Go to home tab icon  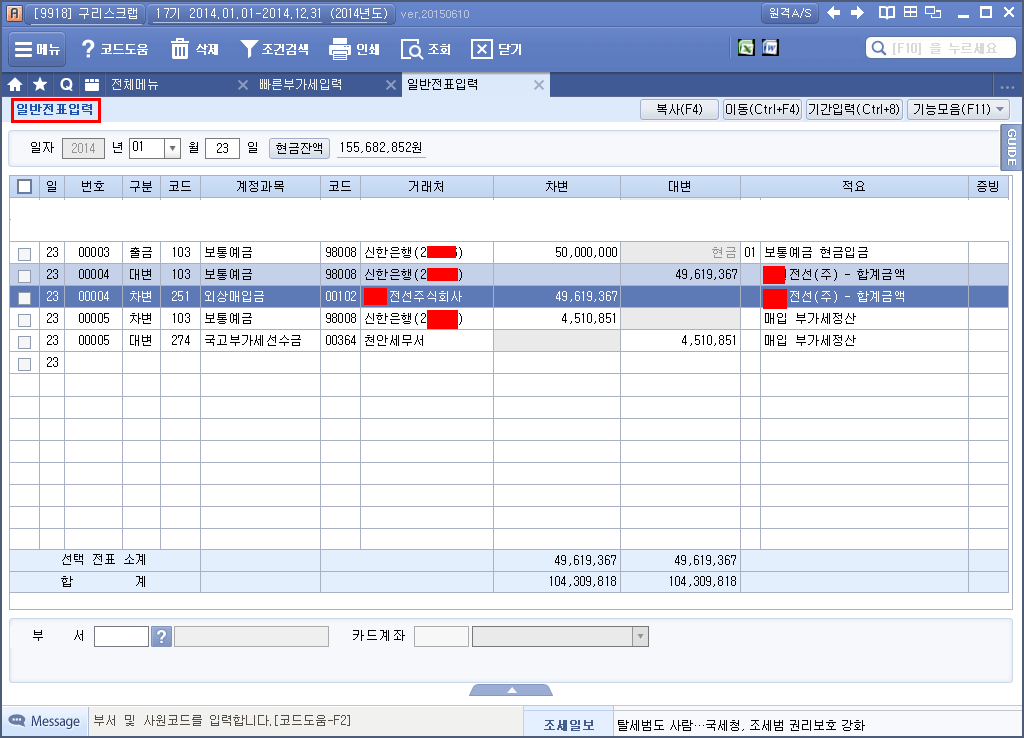15,84
